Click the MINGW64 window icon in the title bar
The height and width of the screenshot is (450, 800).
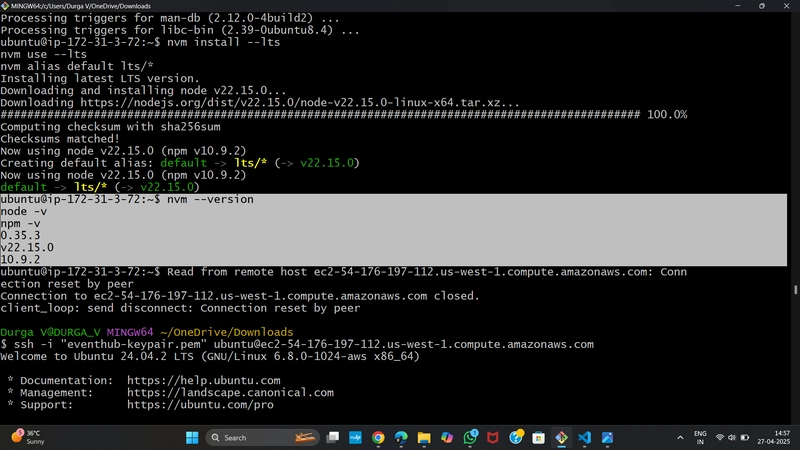5,6
